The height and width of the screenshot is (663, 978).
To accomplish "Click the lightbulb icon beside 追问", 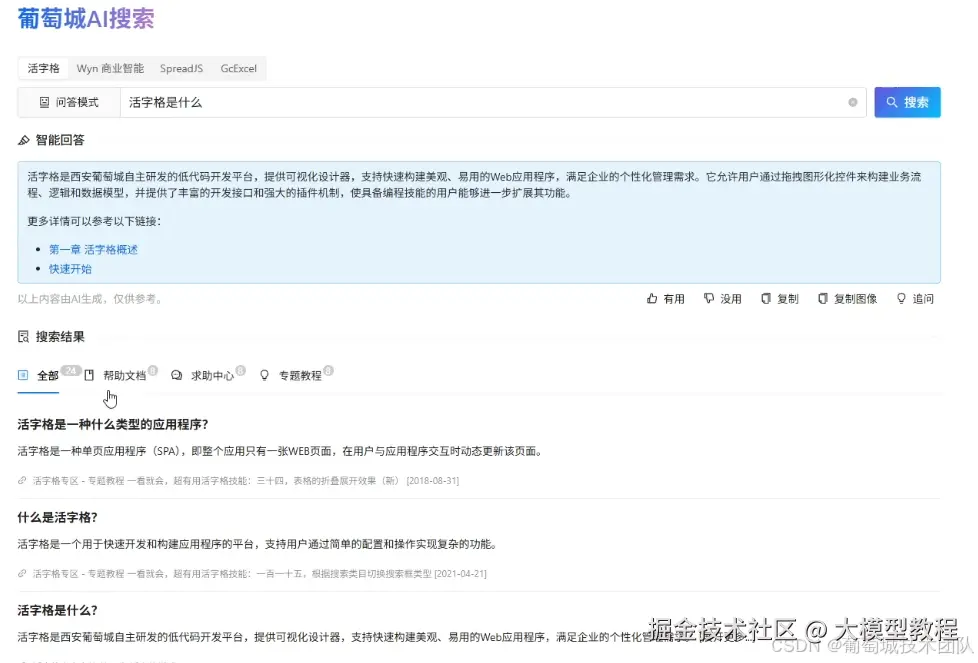I will [901, 299].
